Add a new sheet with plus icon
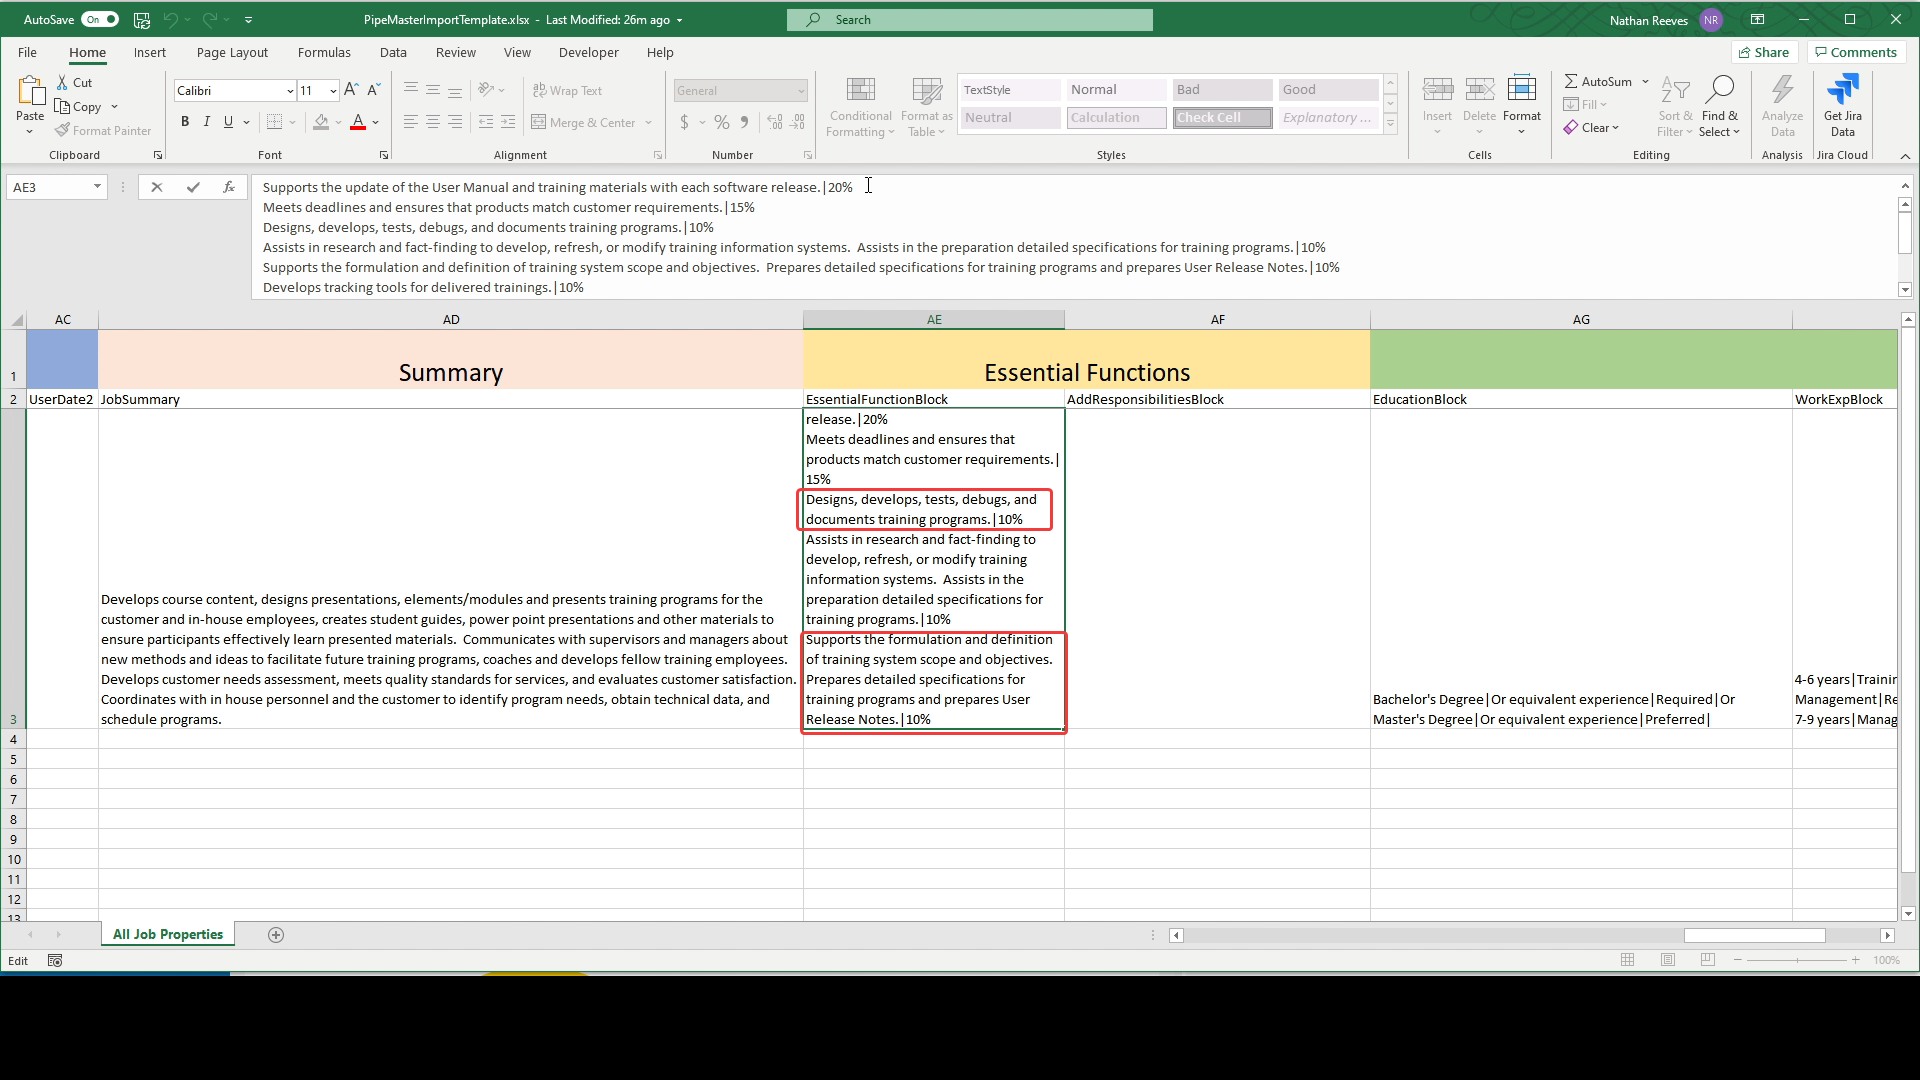1920x1080 pixels. (276, 935)
